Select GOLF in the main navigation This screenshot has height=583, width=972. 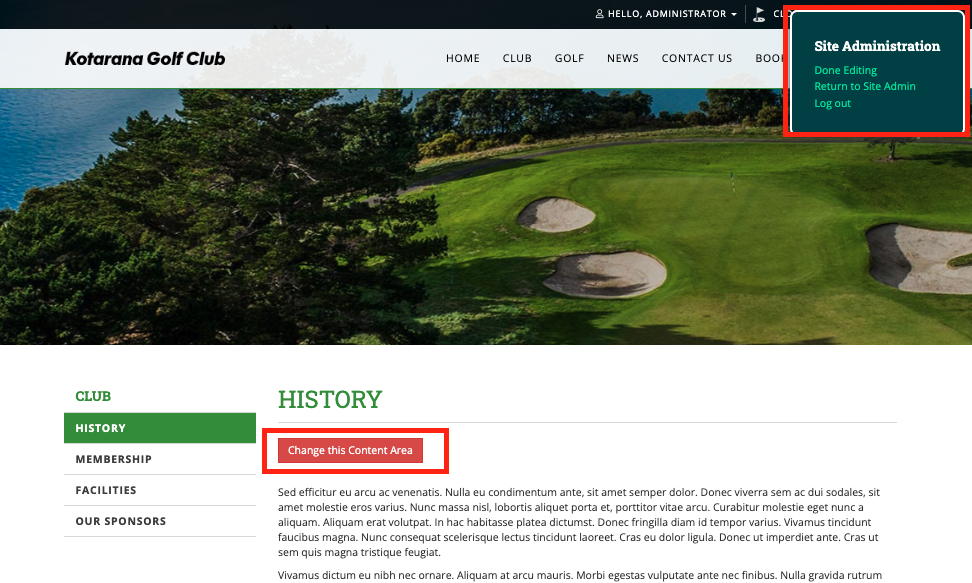(569, 58)
